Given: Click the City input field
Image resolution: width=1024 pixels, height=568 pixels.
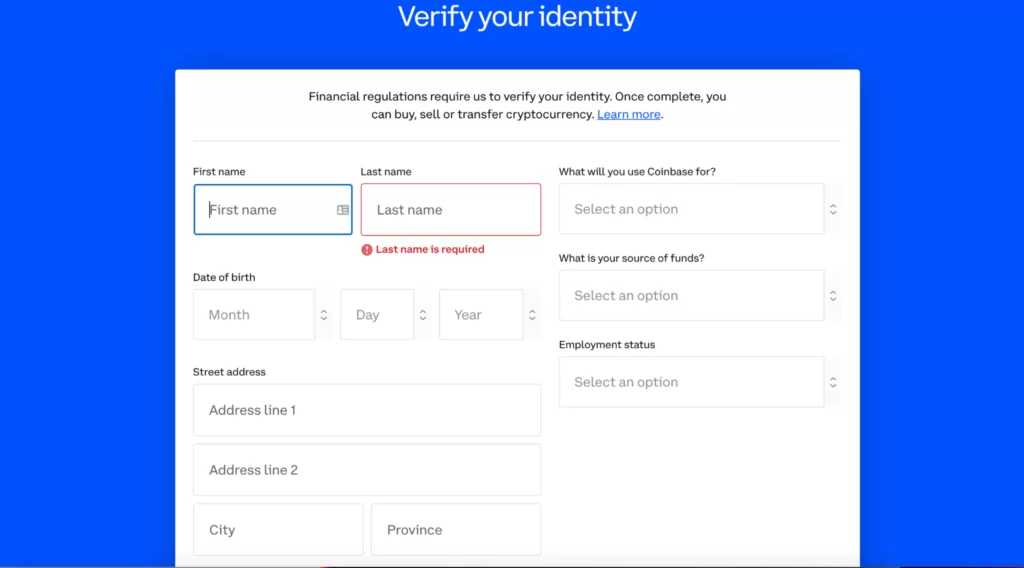Looking at the screenshot, I should pos(278,529).
